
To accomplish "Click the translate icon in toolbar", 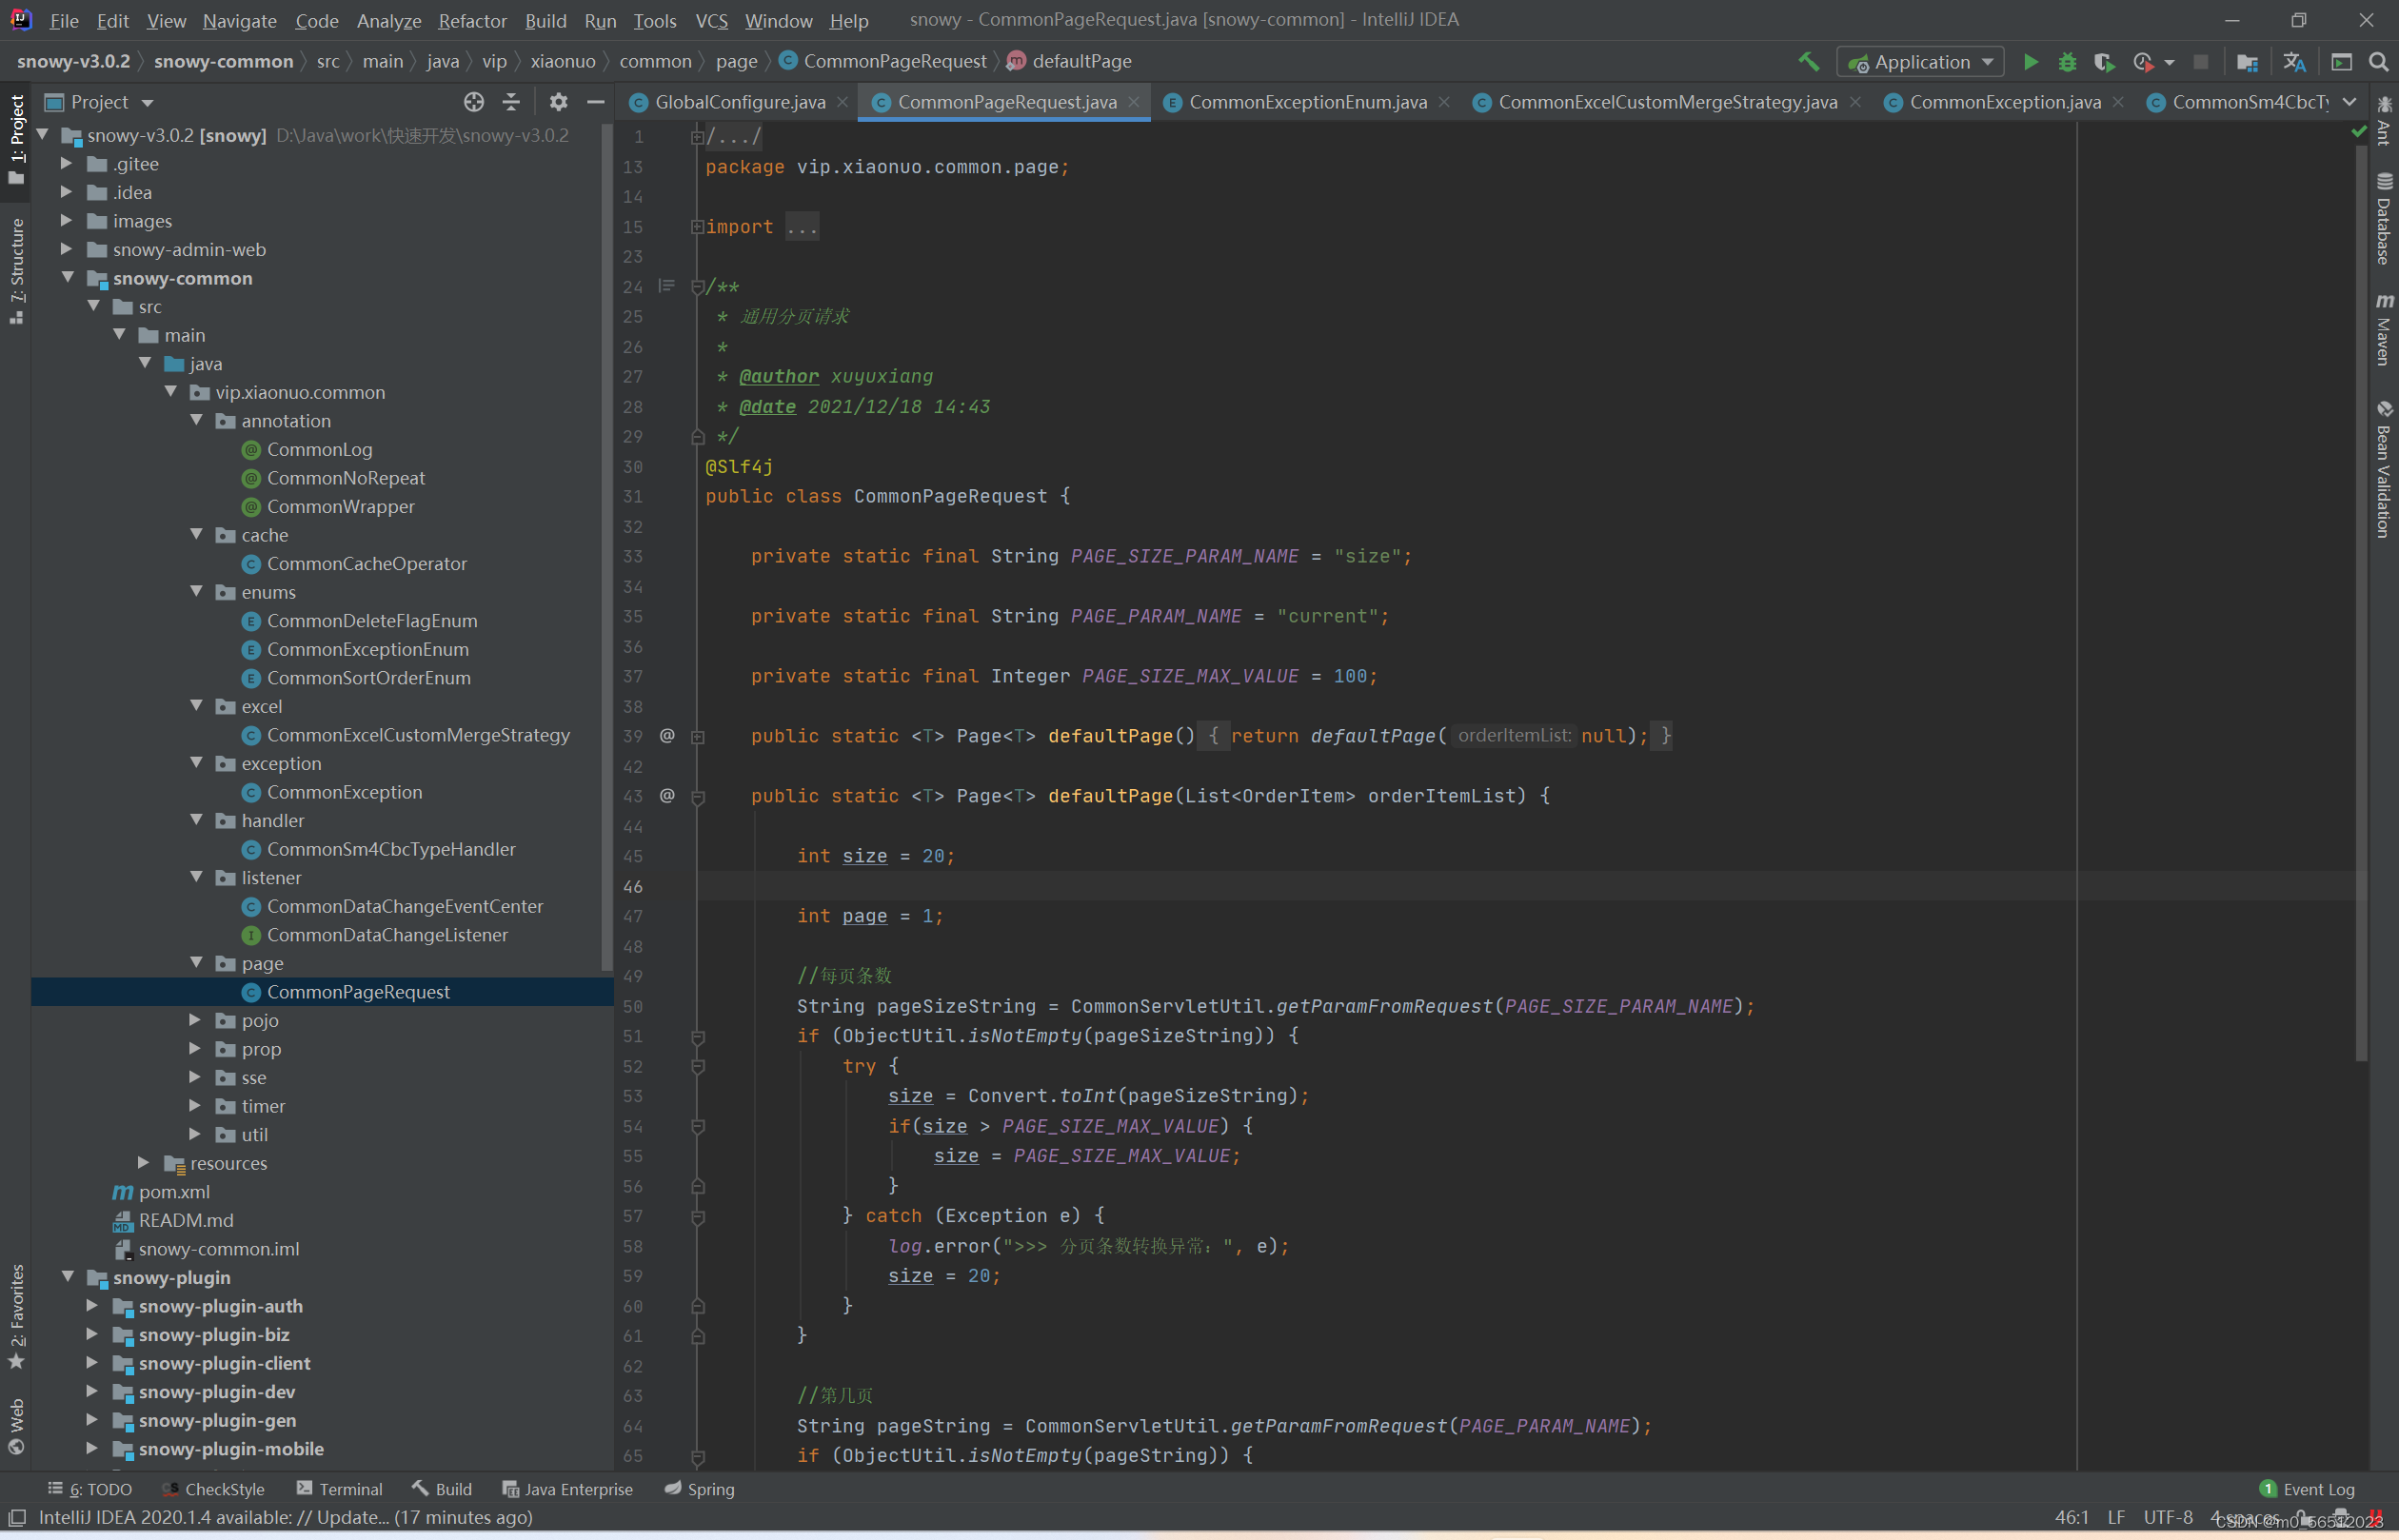I will [x=2294, y=62].
